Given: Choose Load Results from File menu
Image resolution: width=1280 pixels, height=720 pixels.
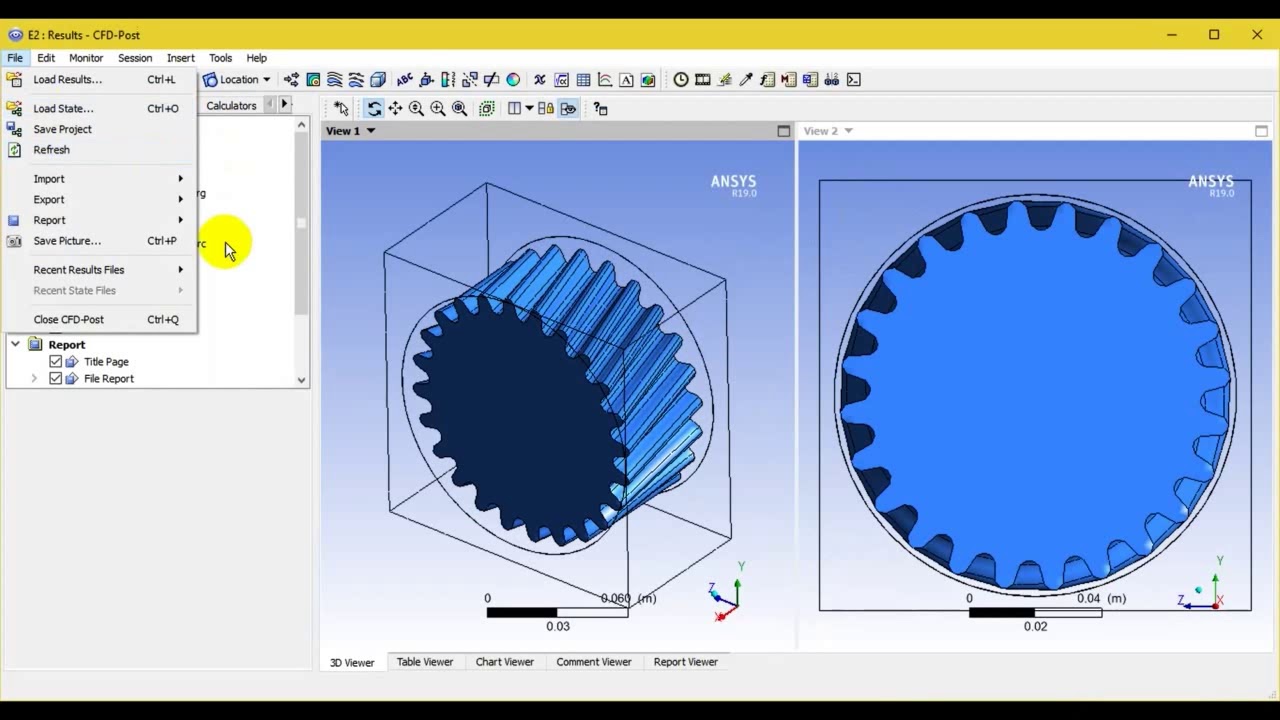Looking at the screenshot, I should coord(100,80).
